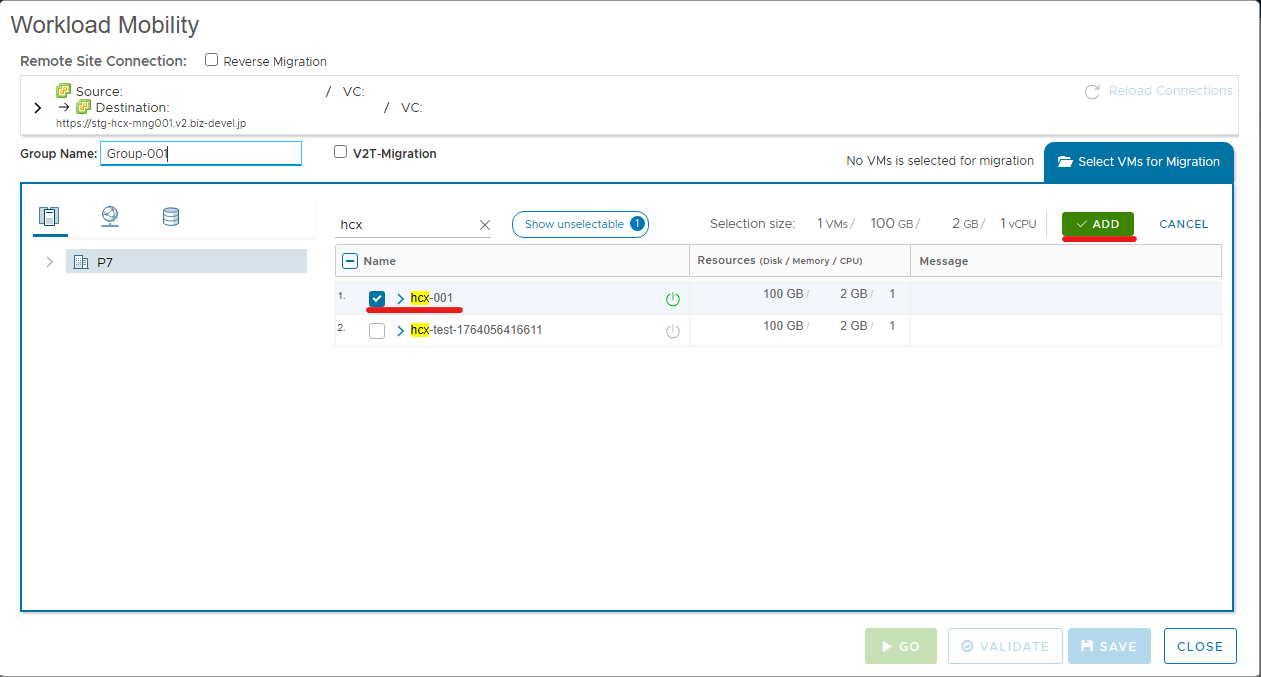1261x677 pixels.
Task: Focus the Group Name input field
Action: coord(201,153)
